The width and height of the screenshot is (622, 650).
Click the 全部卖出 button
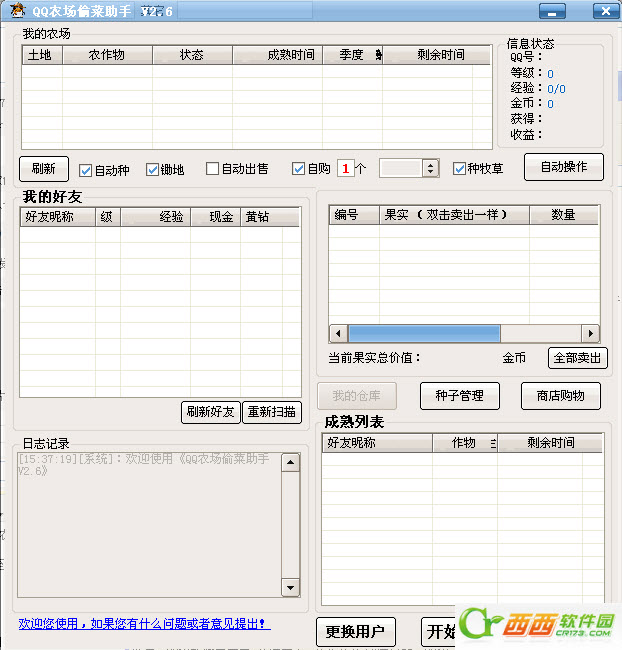coord(578,358)
